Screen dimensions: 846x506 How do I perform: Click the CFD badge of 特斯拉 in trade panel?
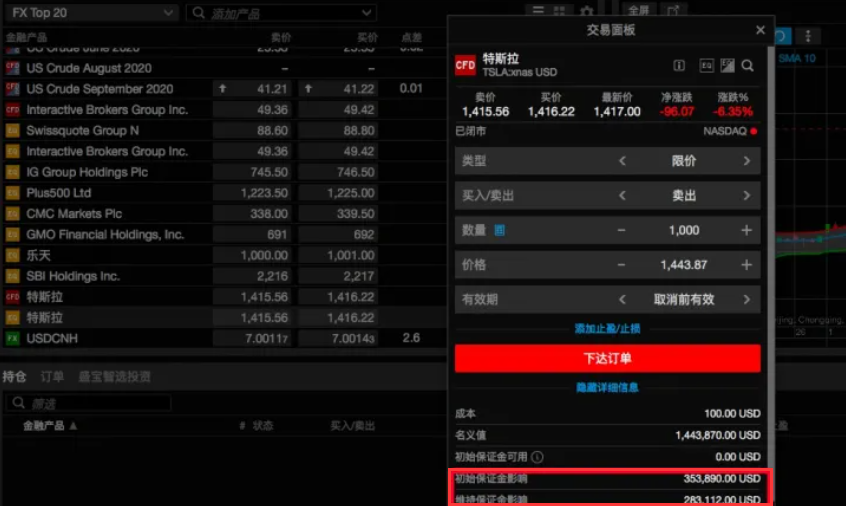[x=465, y=65]
